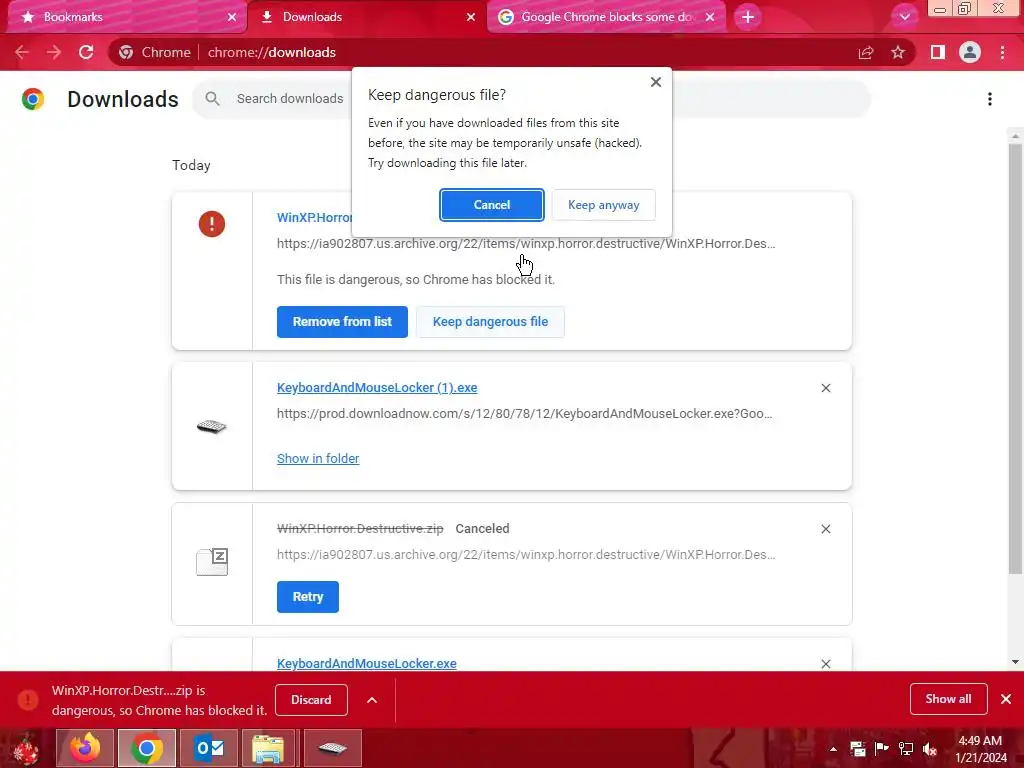This screenshot has width=1024, height=768.
Task: Click the muted volume tray icon
Action: point(930,749)
